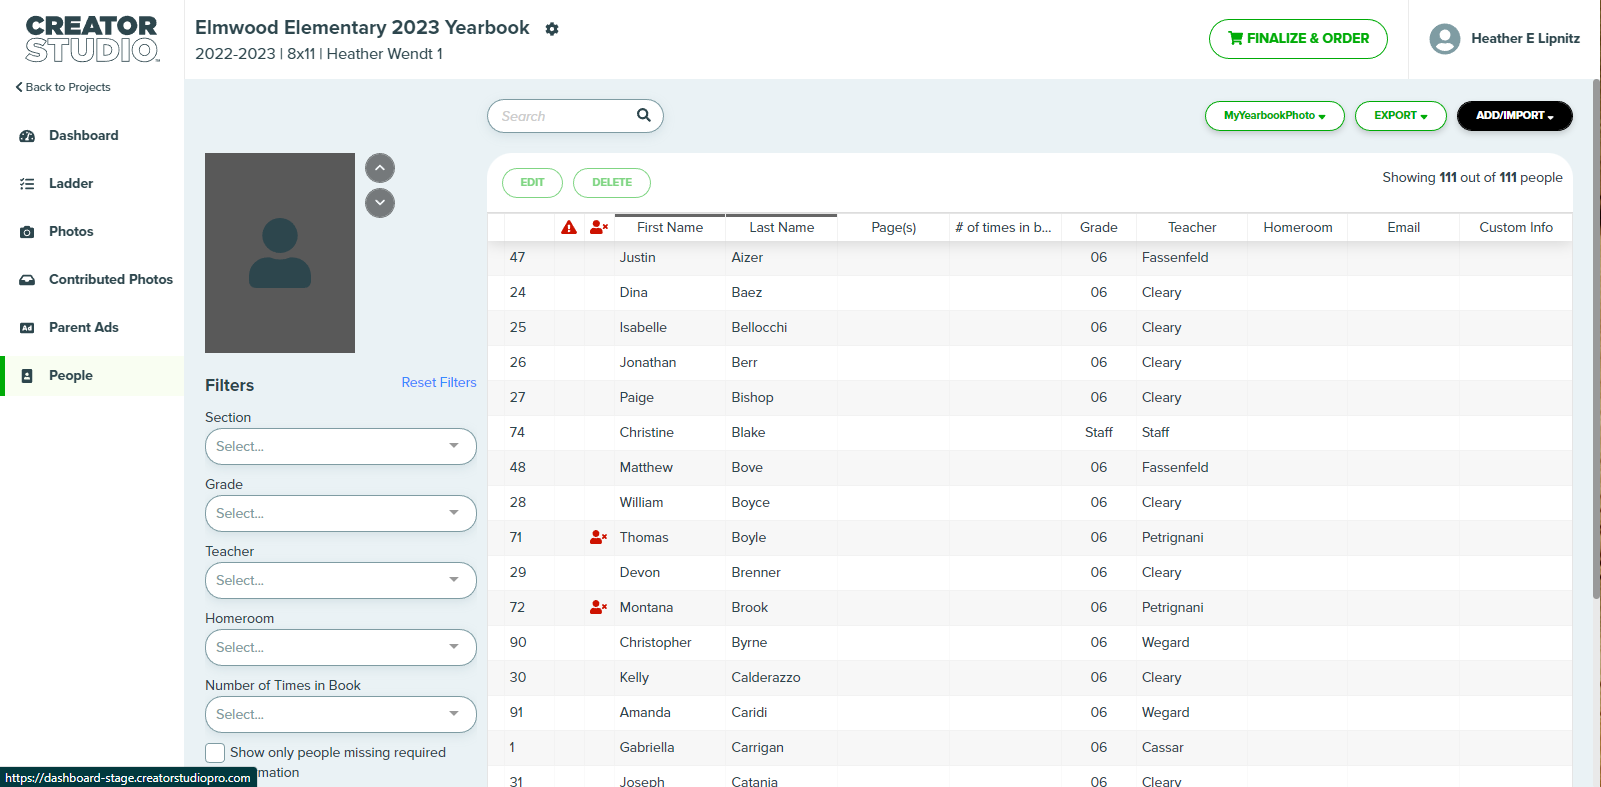This screenshot has height=787, width=1601.
Task: Click the person photo placeholder thumbnail
Action: 280,253
